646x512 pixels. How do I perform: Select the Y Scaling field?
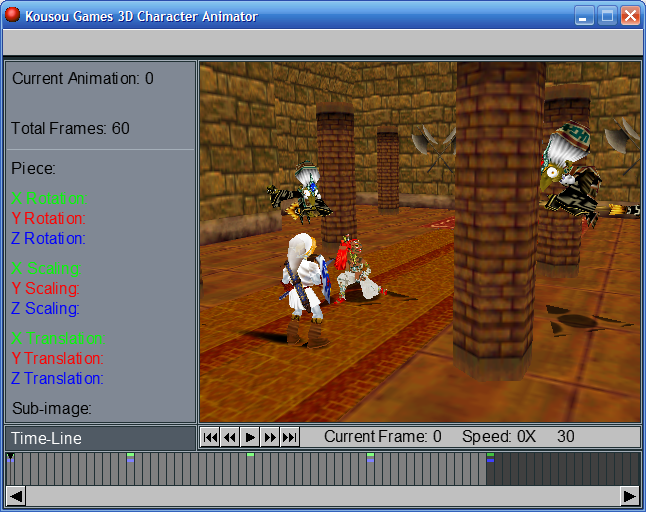tap(45, 288)
